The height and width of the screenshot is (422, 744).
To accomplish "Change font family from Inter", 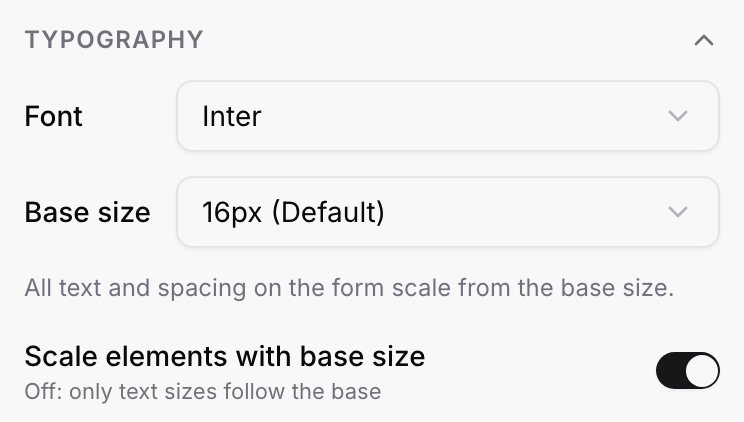I will (448, 116).
